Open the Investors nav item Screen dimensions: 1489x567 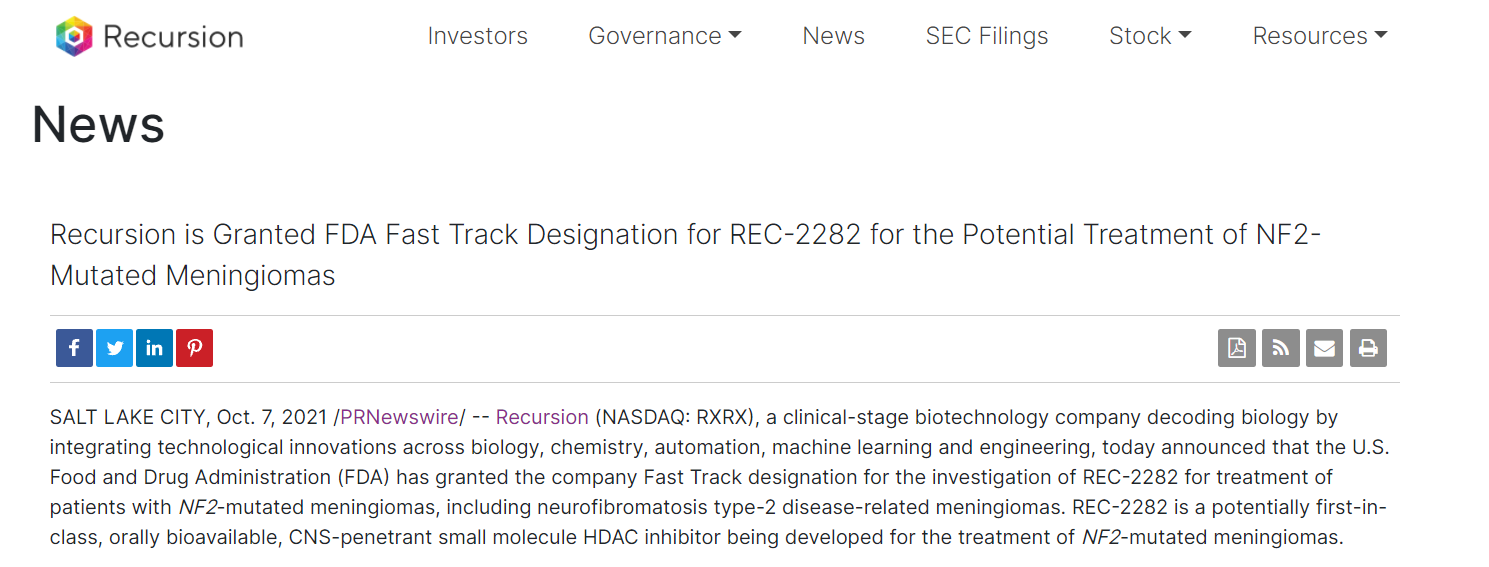478,36
